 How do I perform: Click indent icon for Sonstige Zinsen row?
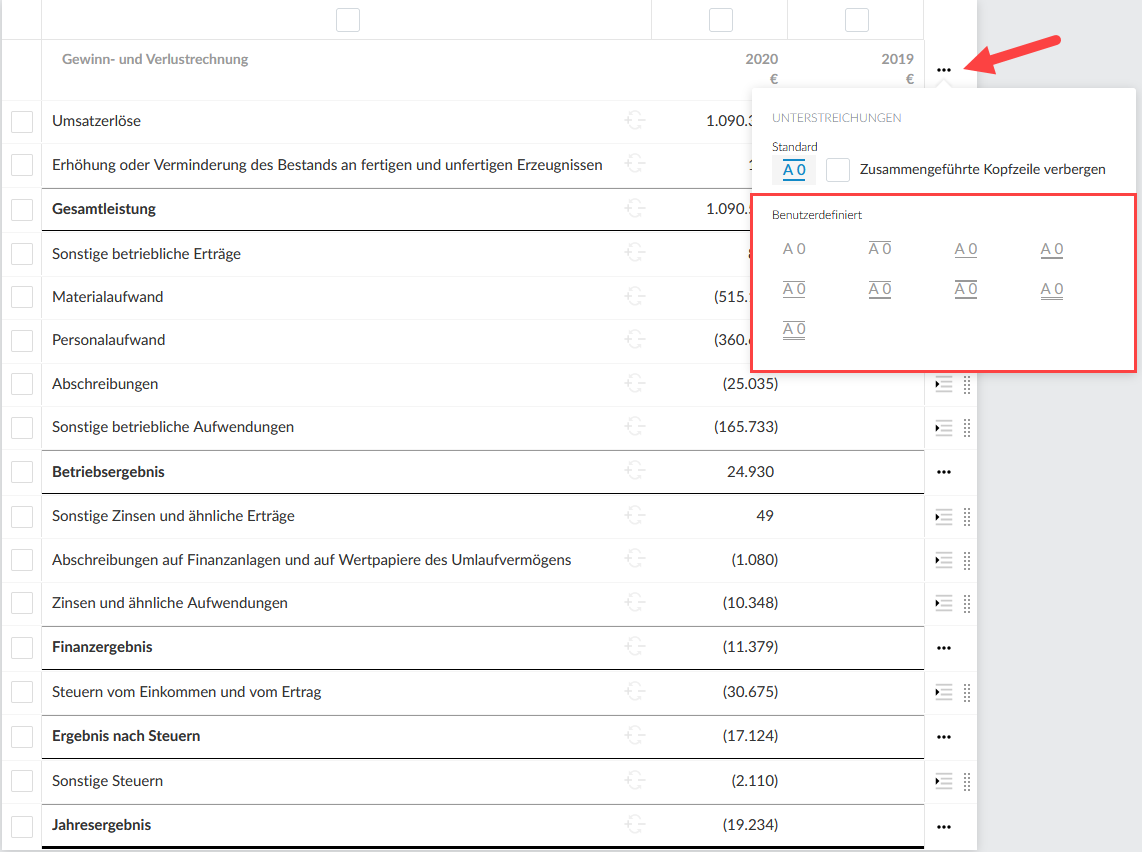[x=944, y=517]
